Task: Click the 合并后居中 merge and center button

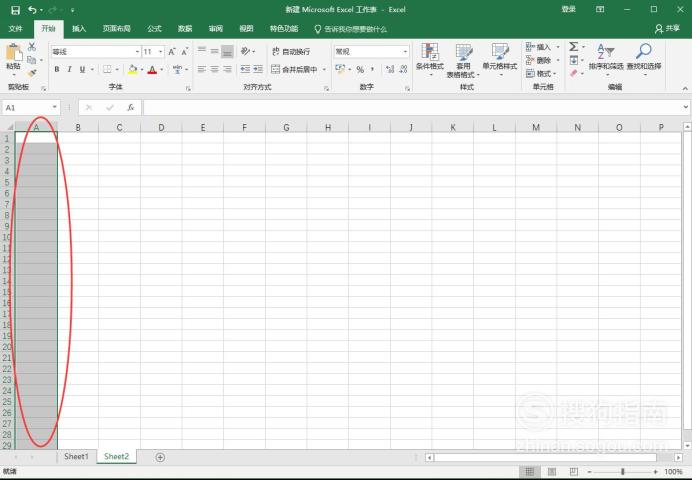Action: (x=294, y=69)
